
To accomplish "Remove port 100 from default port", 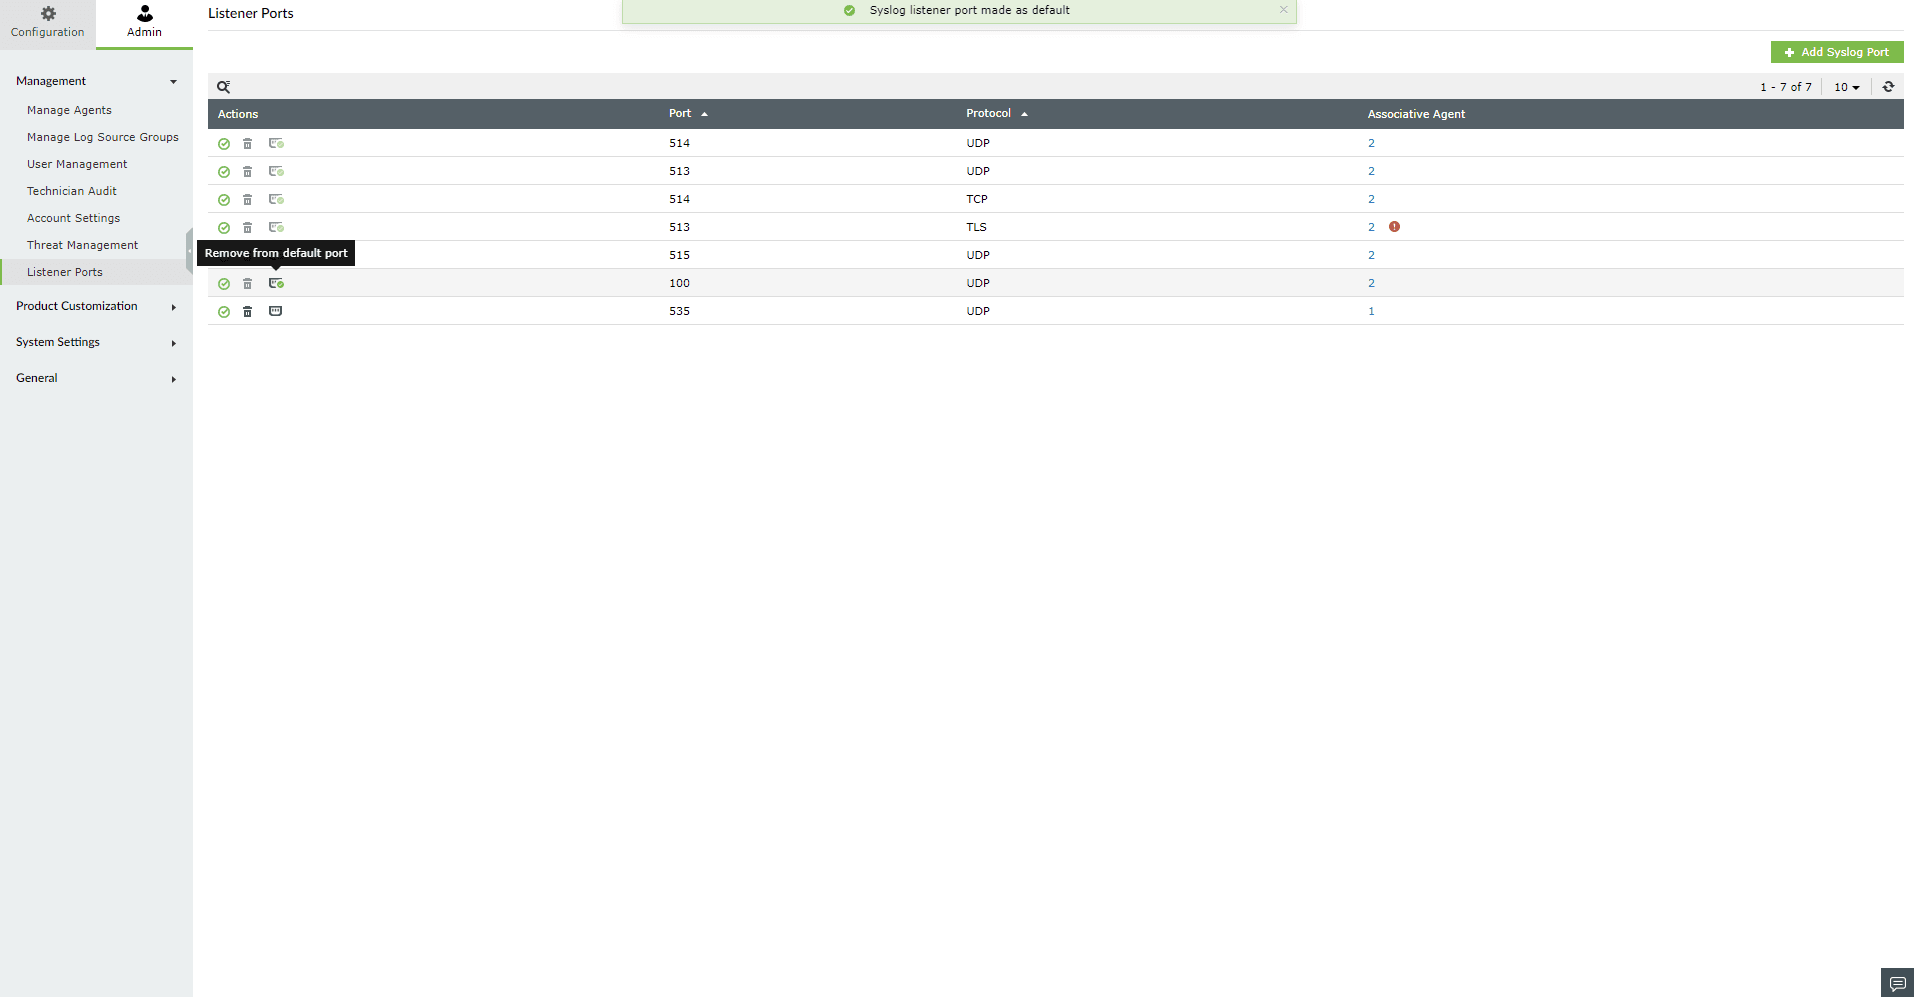I will pyautogui.click(x=276, y=284).
